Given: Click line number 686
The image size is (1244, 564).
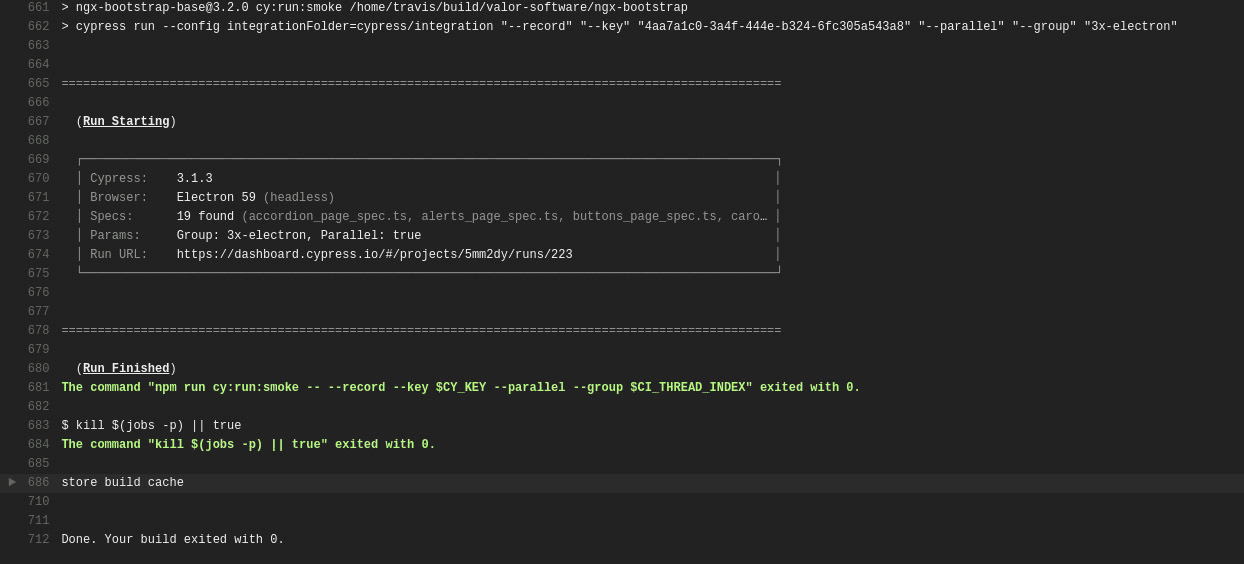Looking at the screenshot, I should click(38, 483).
